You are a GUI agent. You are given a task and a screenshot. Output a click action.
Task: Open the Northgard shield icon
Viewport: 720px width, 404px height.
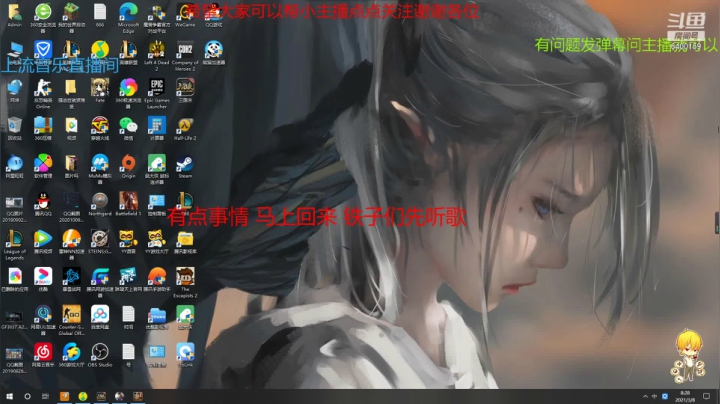point(100,201)
